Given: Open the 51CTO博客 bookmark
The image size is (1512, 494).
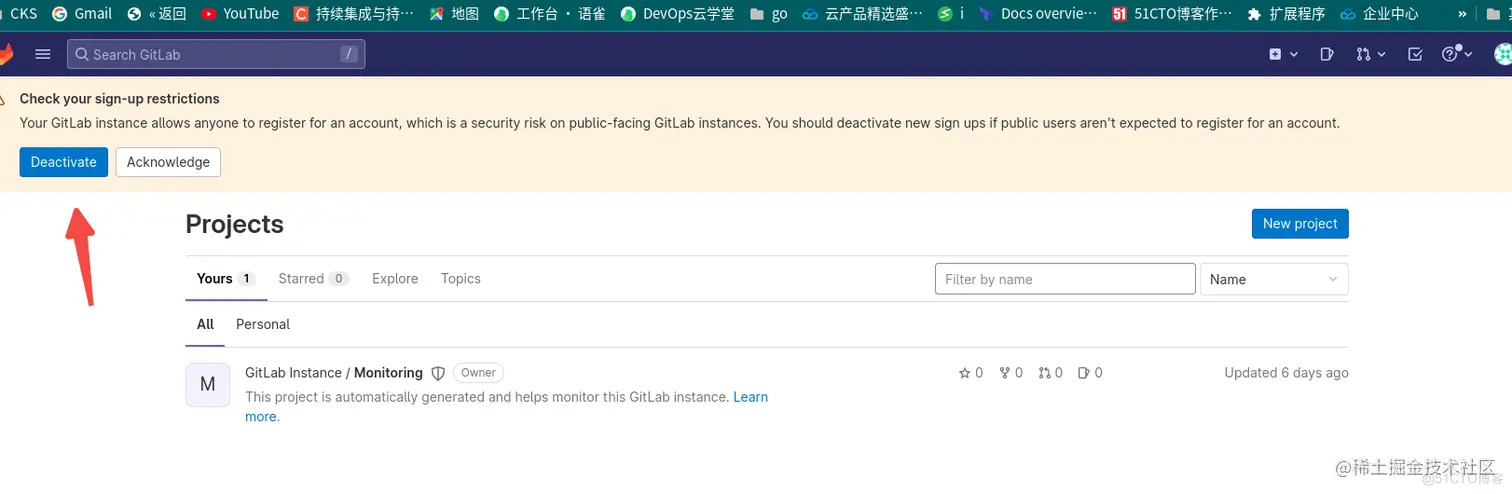Looking at the screenshot, I should tap(1172, 14).
